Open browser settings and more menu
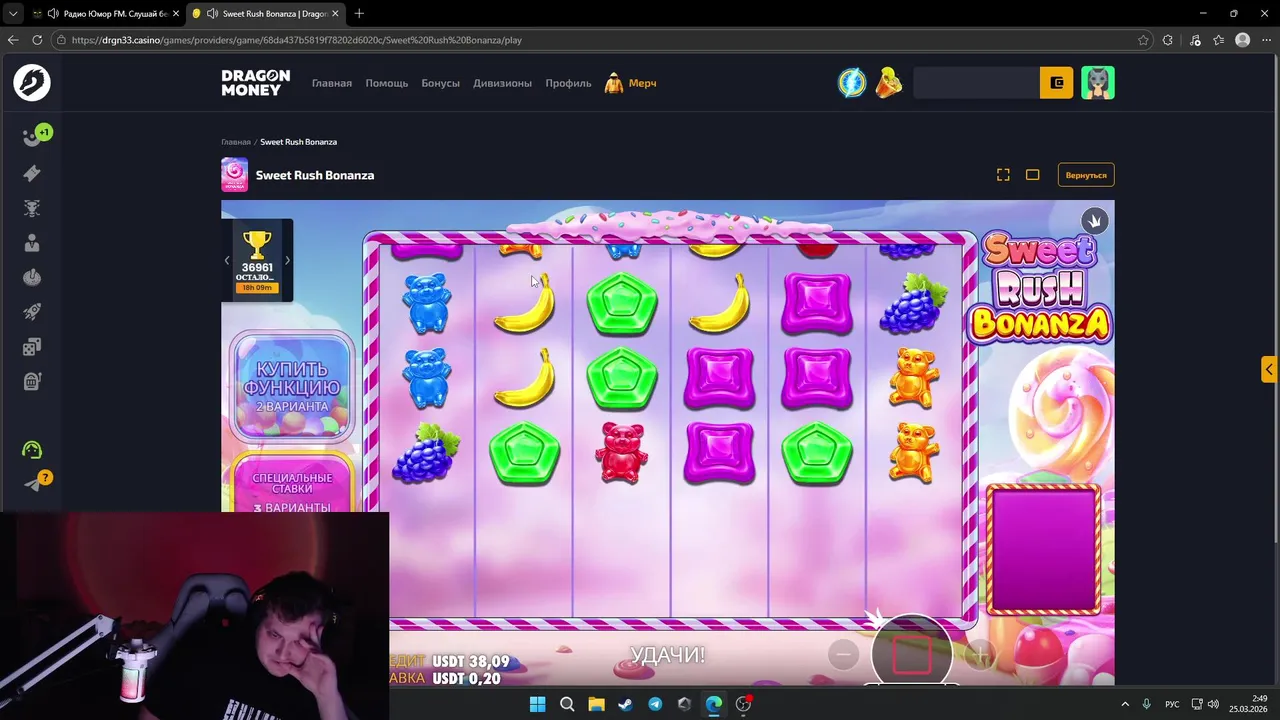The image size is (1280, 720). pos(1266,40)
